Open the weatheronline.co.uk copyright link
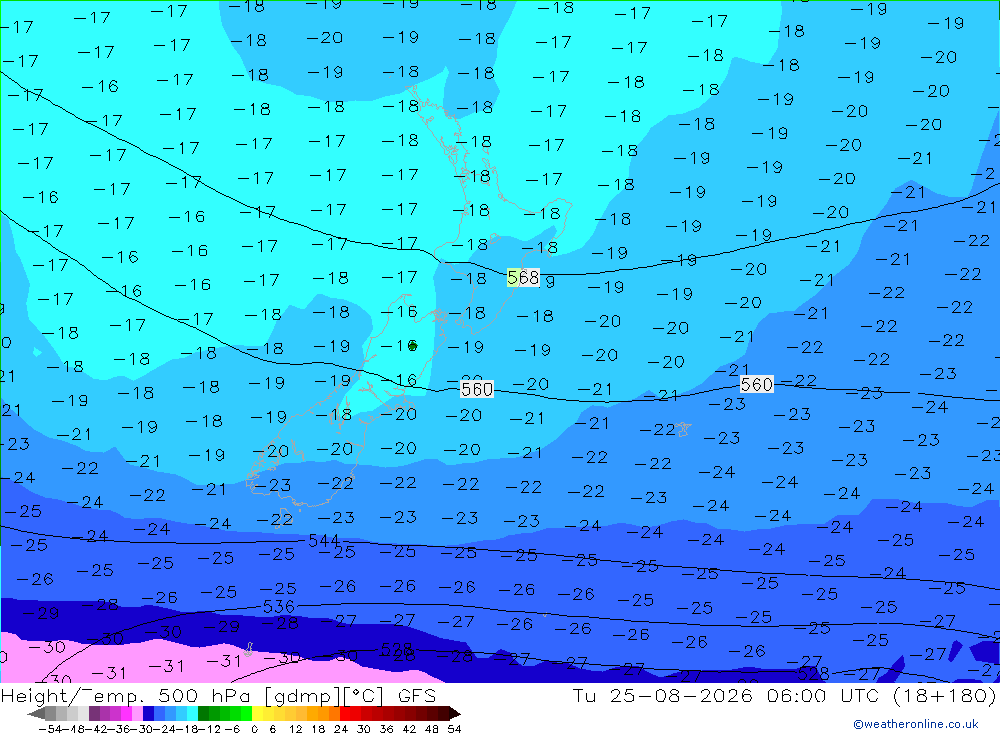1000x733 pixels. click(x=916, y=724)
